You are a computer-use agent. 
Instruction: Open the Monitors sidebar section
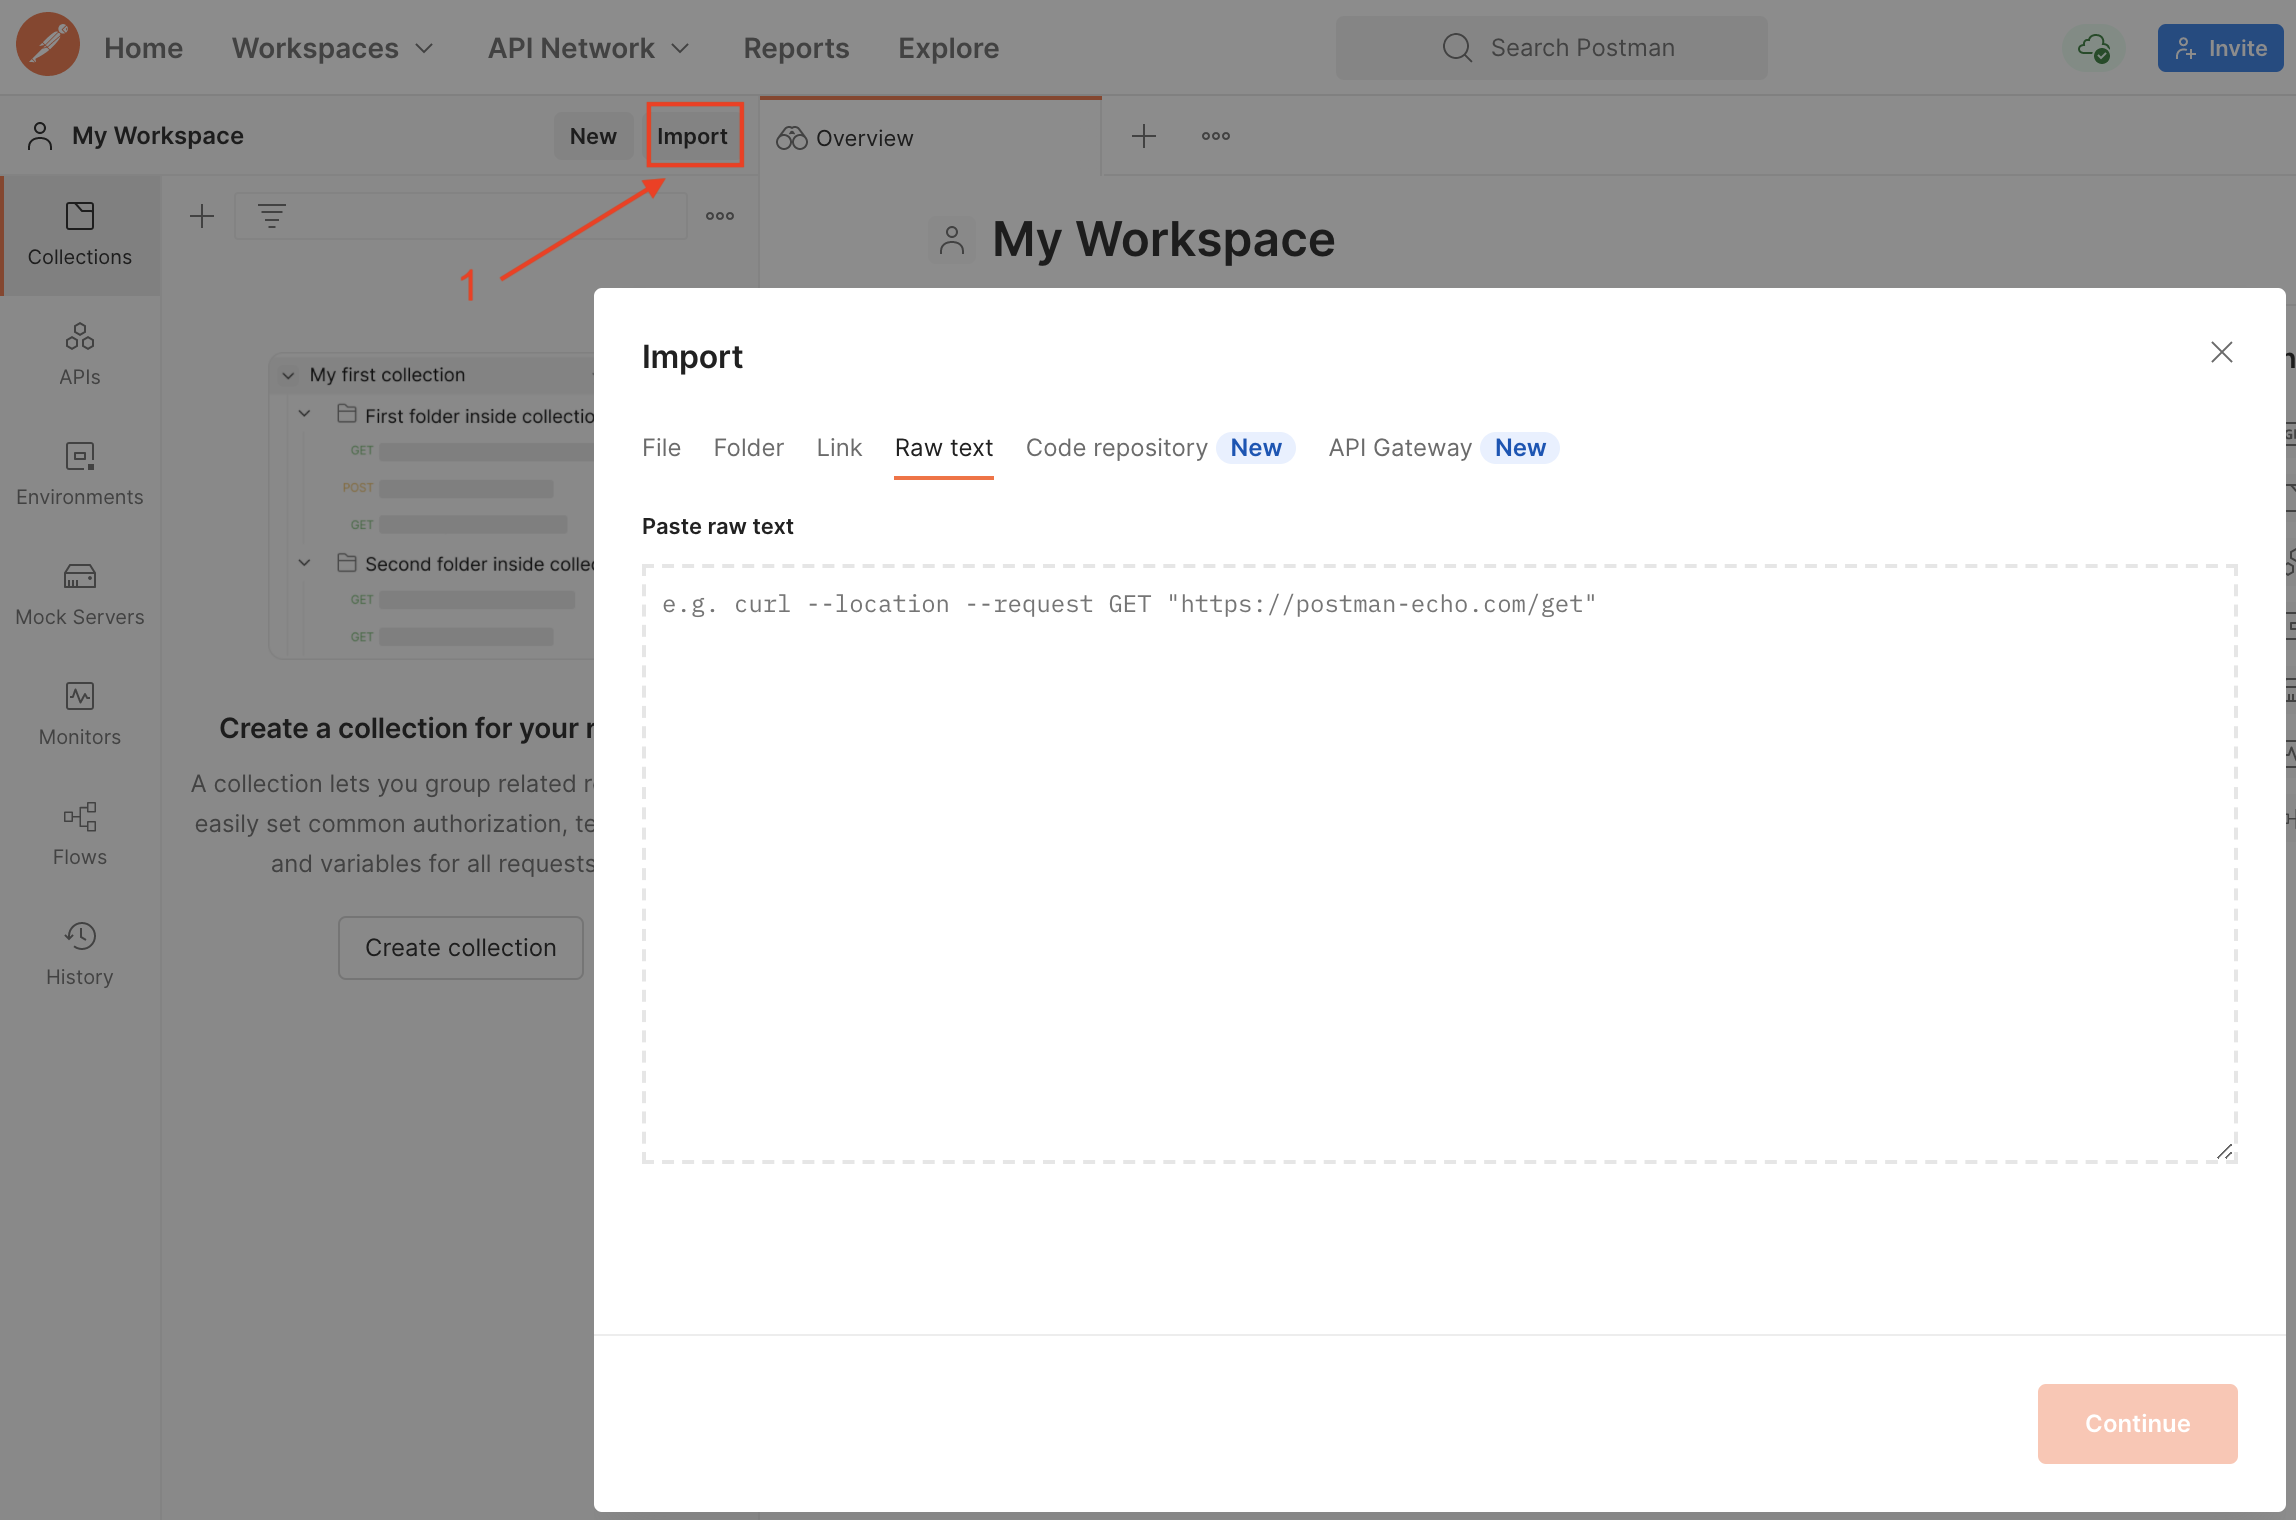[79, 714]
